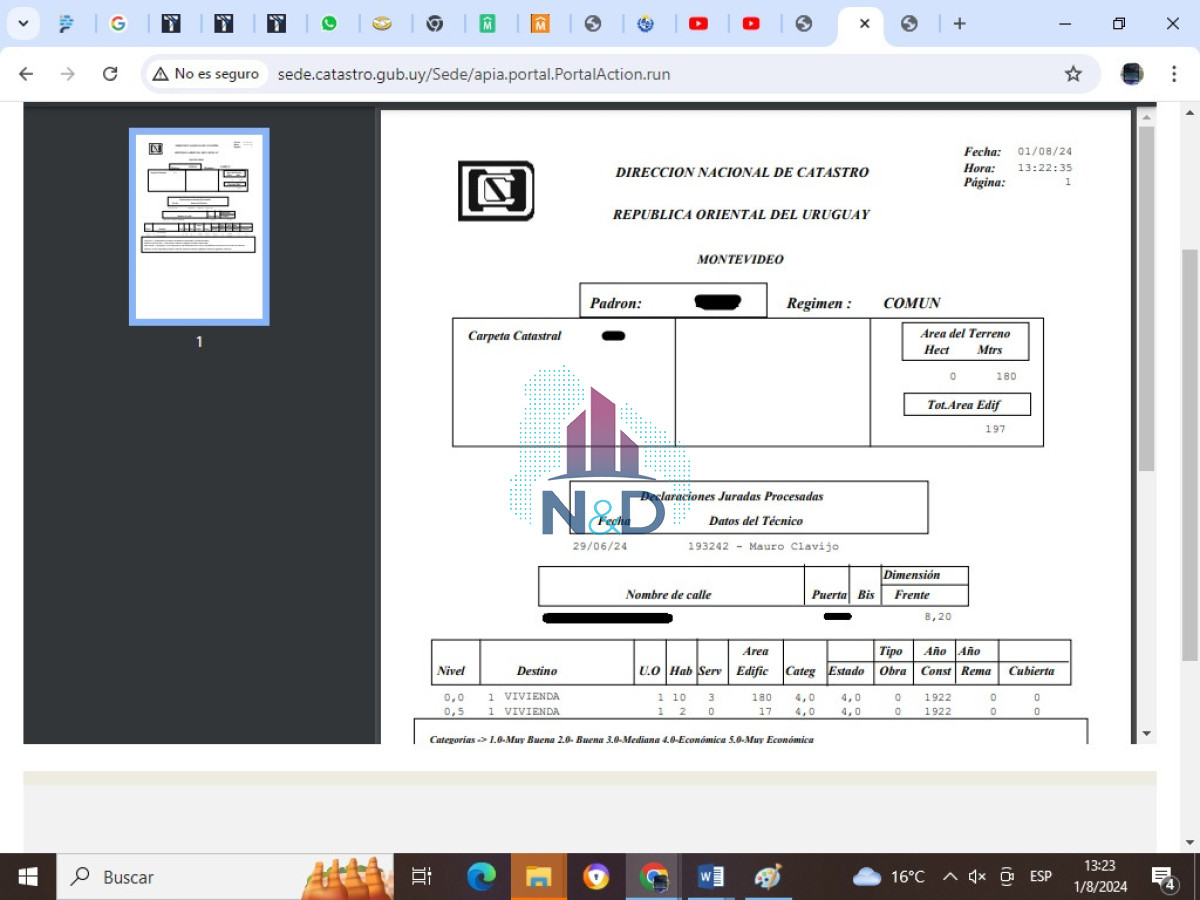Open the Chrome profile avatar

coord(1132,74)
